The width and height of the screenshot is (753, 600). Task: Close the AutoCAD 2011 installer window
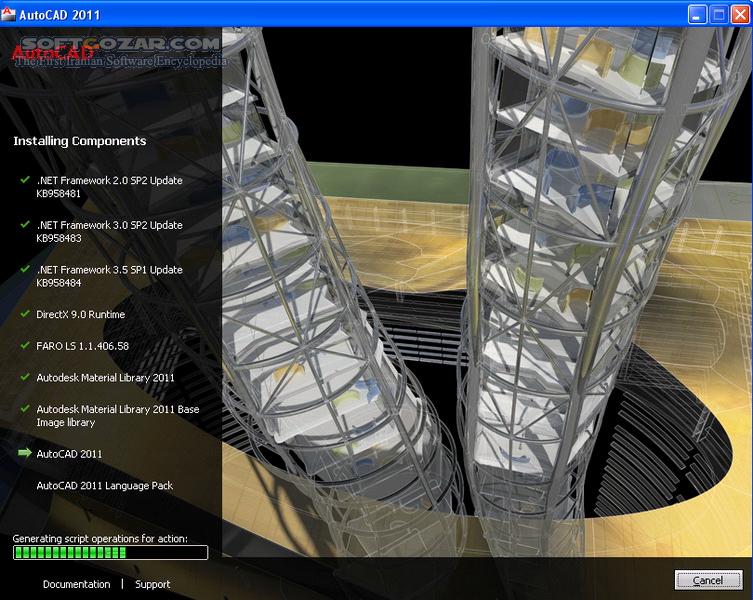coord(741,14)
